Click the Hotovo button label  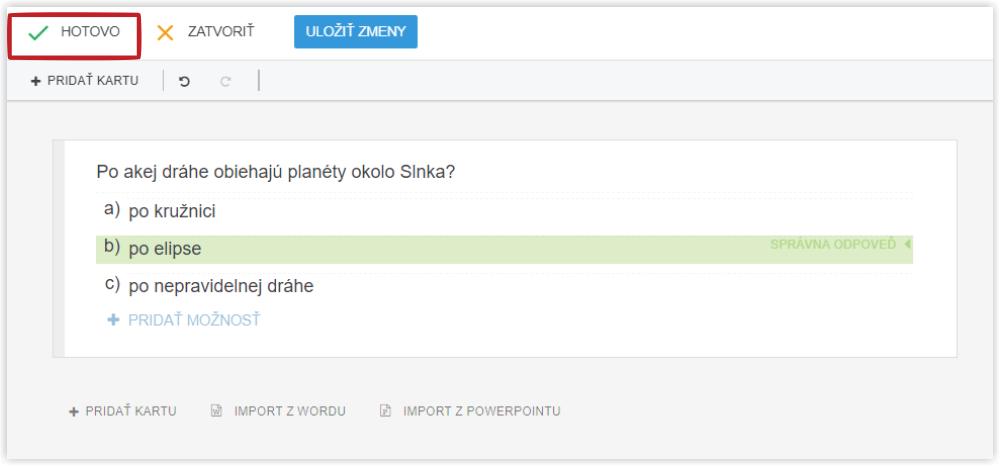point(90,32)
